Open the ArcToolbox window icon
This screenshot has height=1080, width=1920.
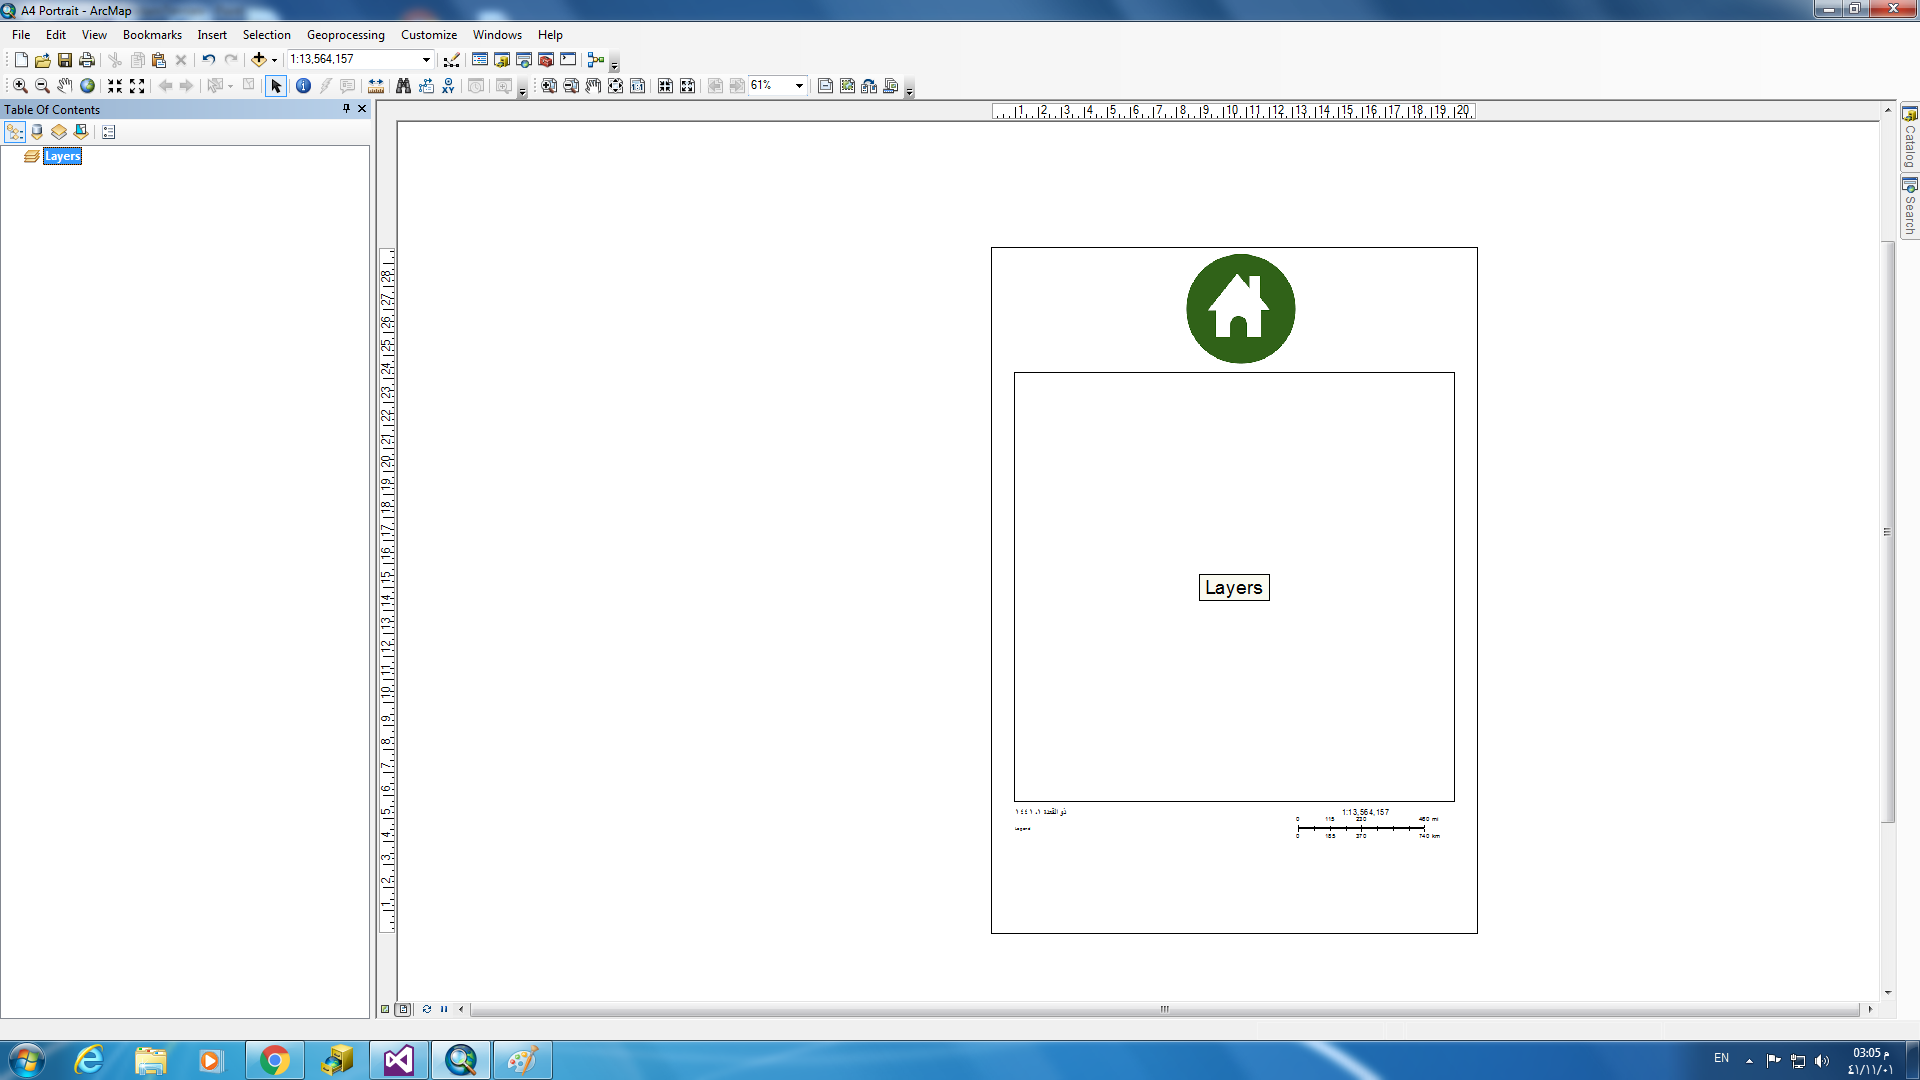546,60
